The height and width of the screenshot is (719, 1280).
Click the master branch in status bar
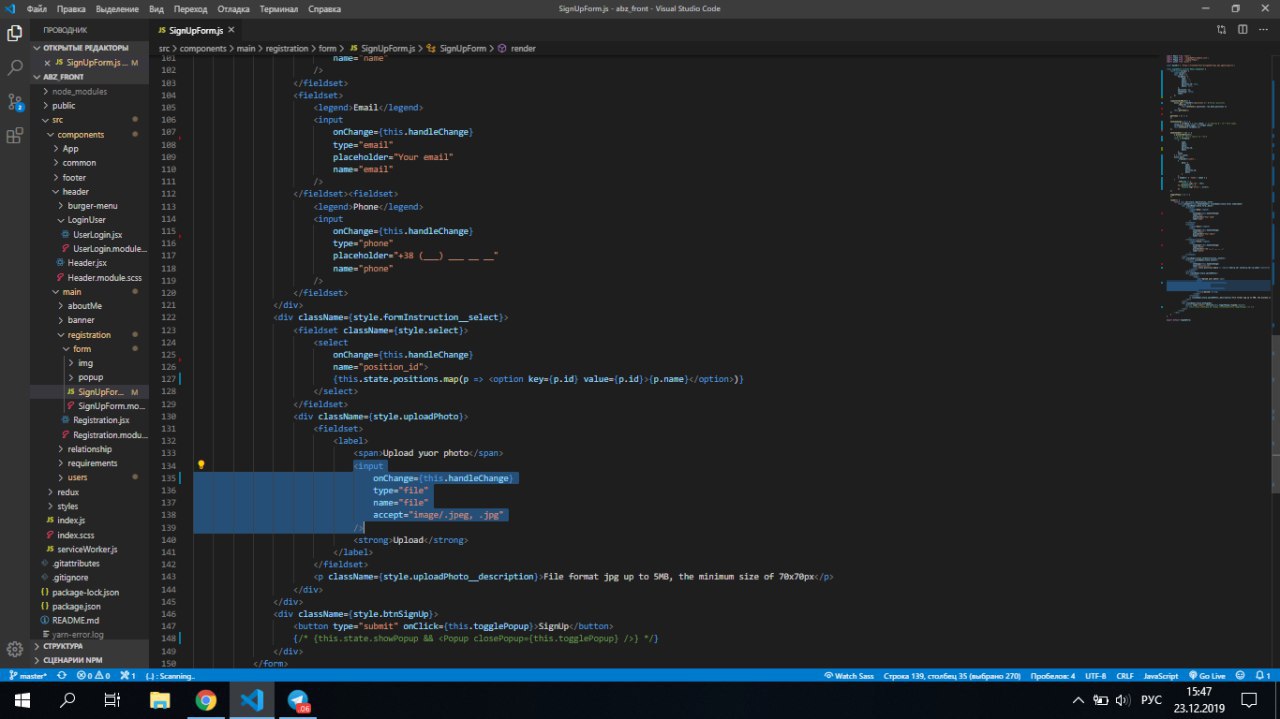(29, 676)
